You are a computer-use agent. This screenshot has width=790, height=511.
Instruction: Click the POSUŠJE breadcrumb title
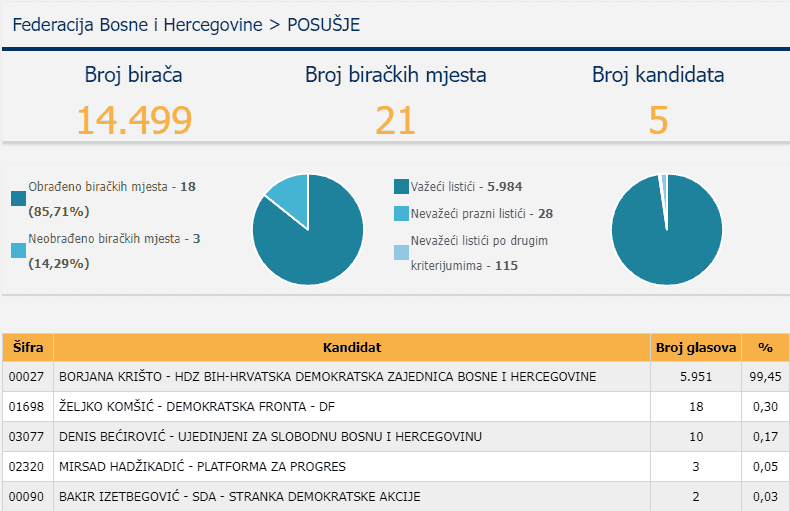(x=323, y=24)
